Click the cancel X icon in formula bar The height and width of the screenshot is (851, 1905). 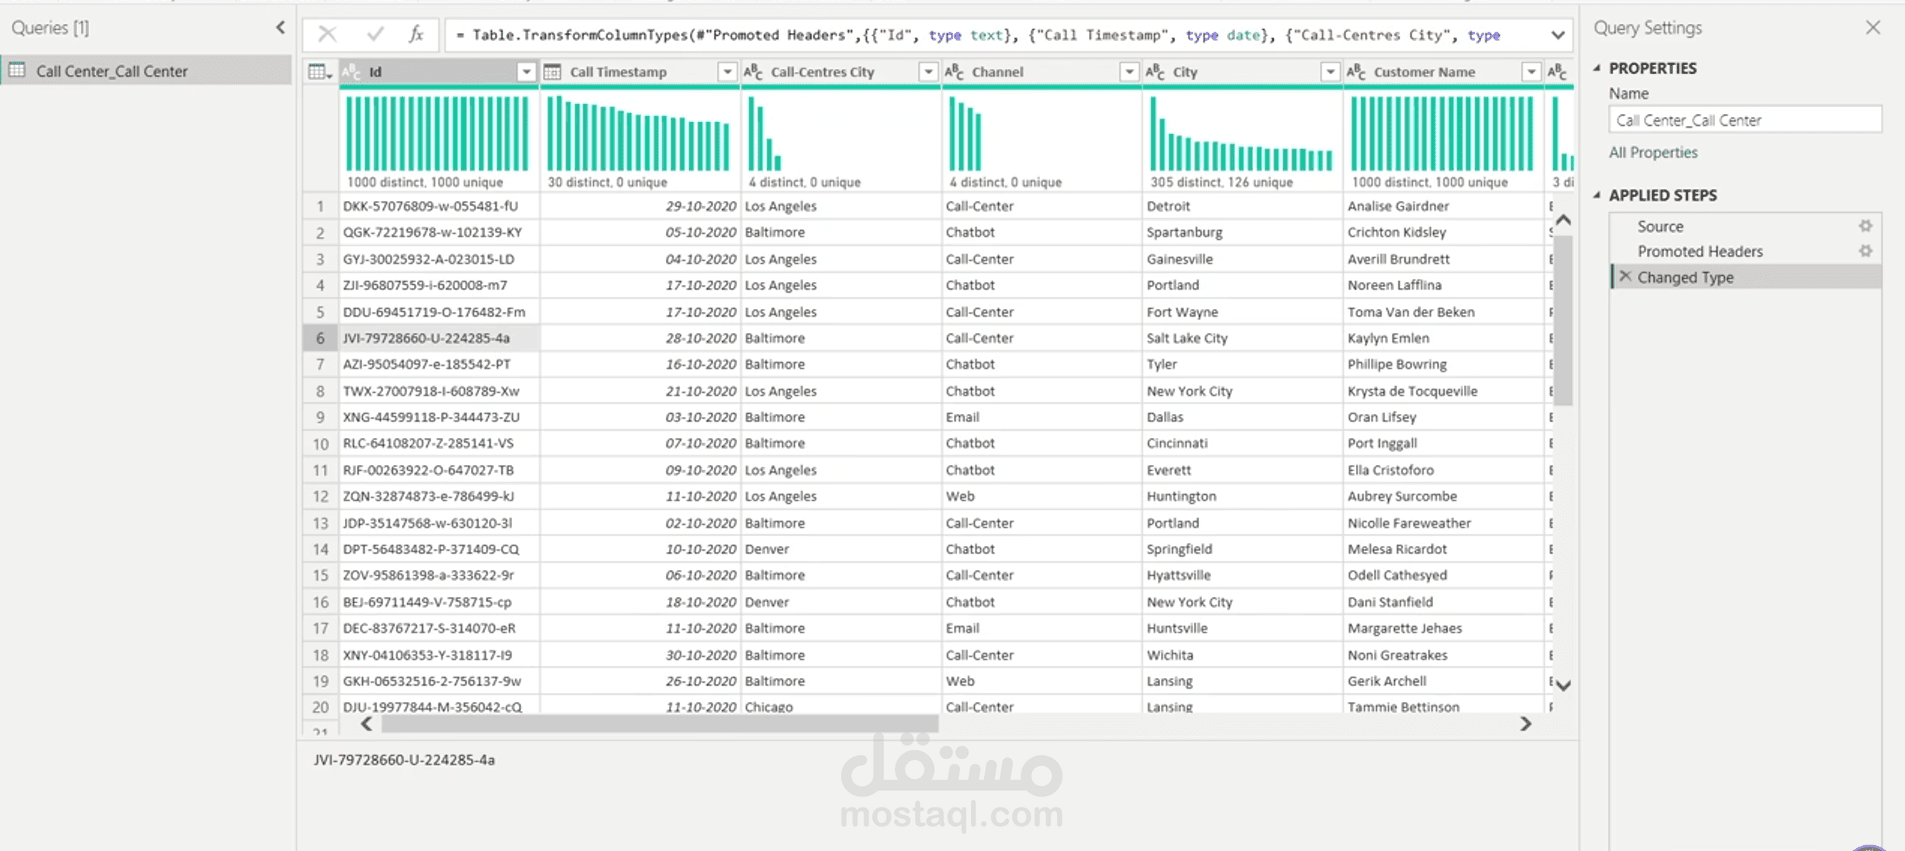pos(327,35)
